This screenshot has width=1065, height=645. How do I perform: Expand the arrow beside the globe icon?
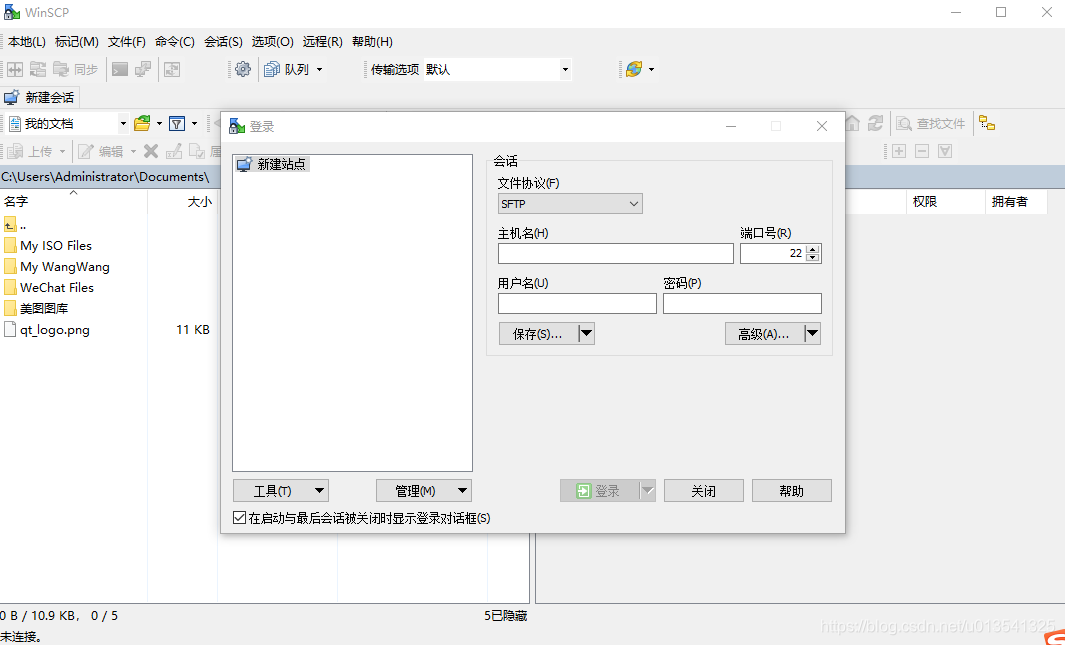tap(651, 69)
